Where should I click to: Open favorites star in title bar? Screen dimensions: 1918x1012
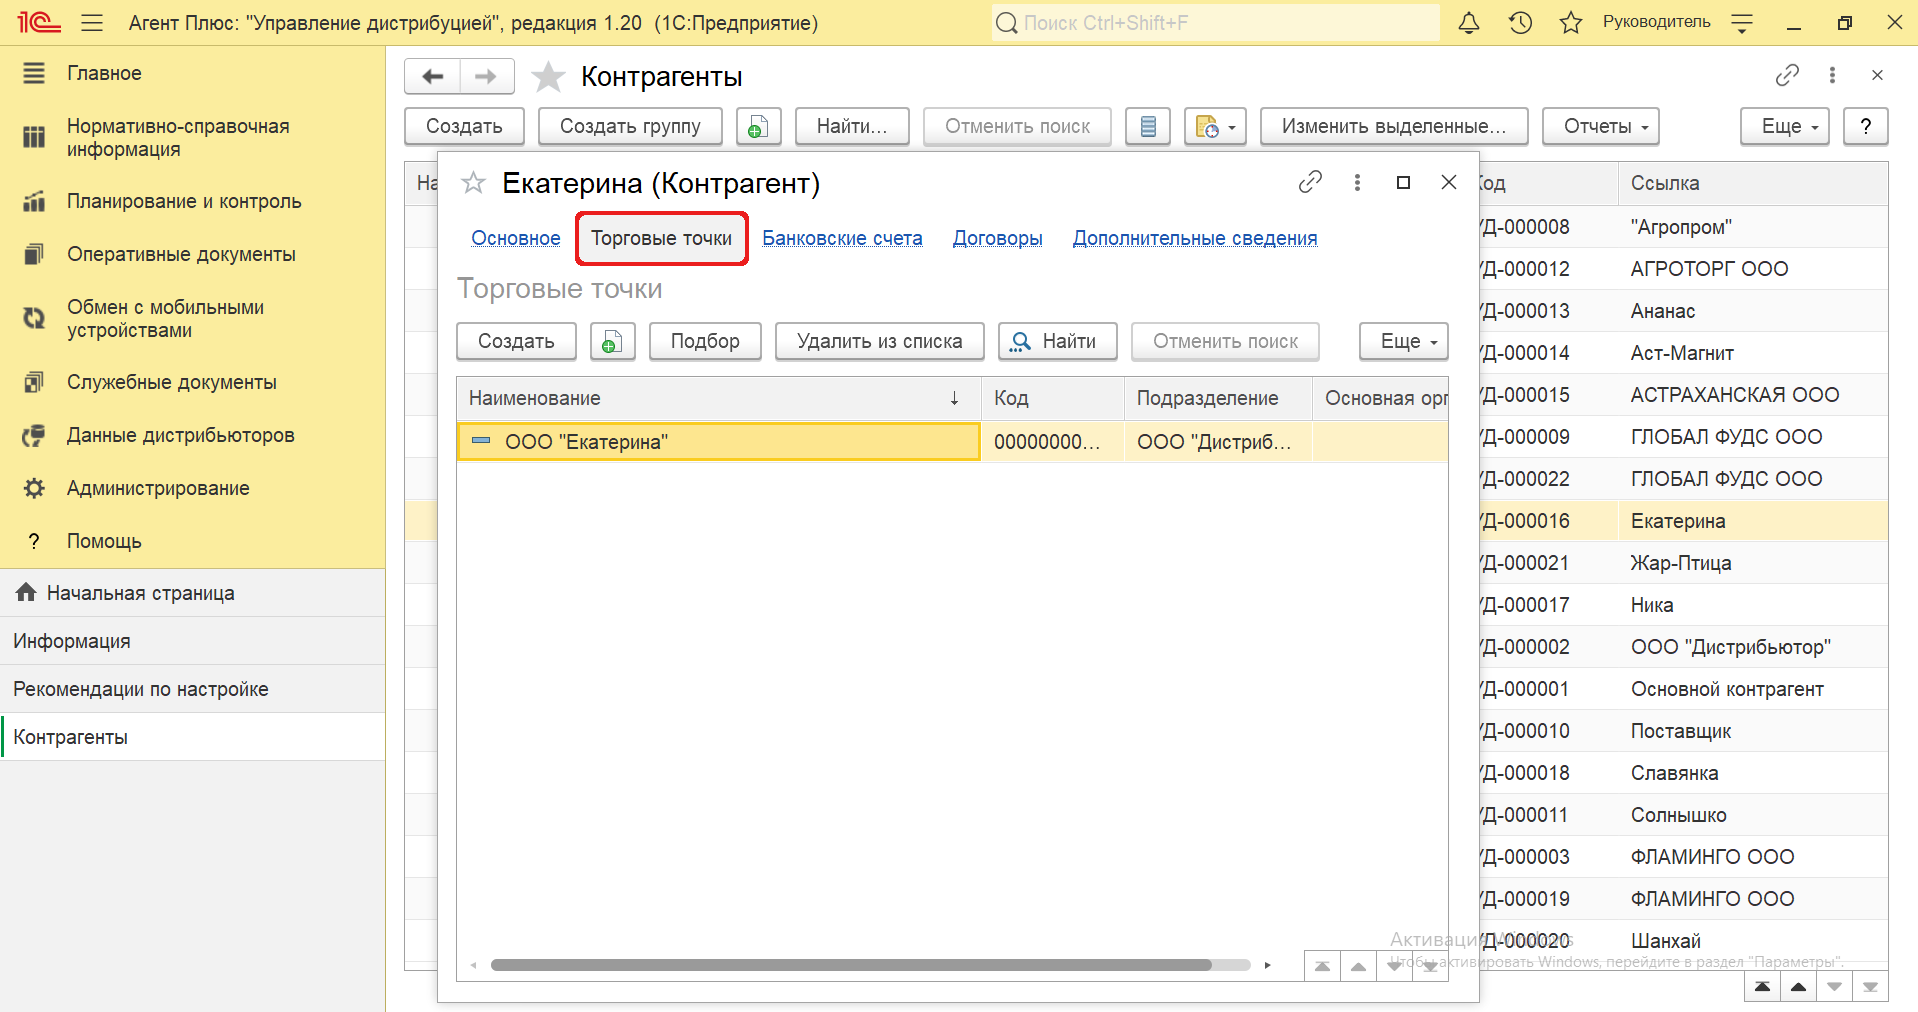pyautogui.click(x=1571, y=22)
